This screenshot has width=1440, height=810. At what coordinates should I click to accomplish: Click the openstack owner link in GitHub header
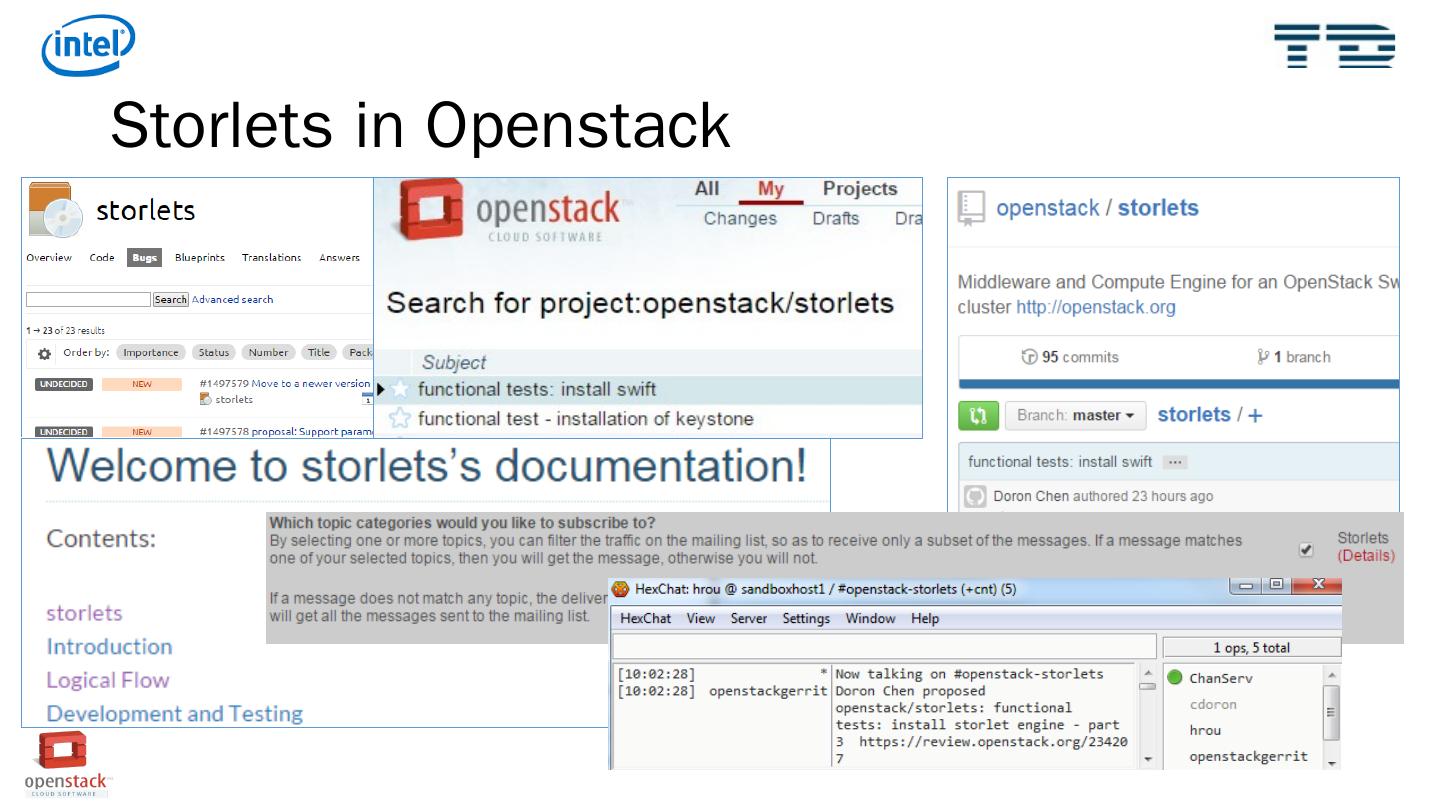[x=1046, y=208]
